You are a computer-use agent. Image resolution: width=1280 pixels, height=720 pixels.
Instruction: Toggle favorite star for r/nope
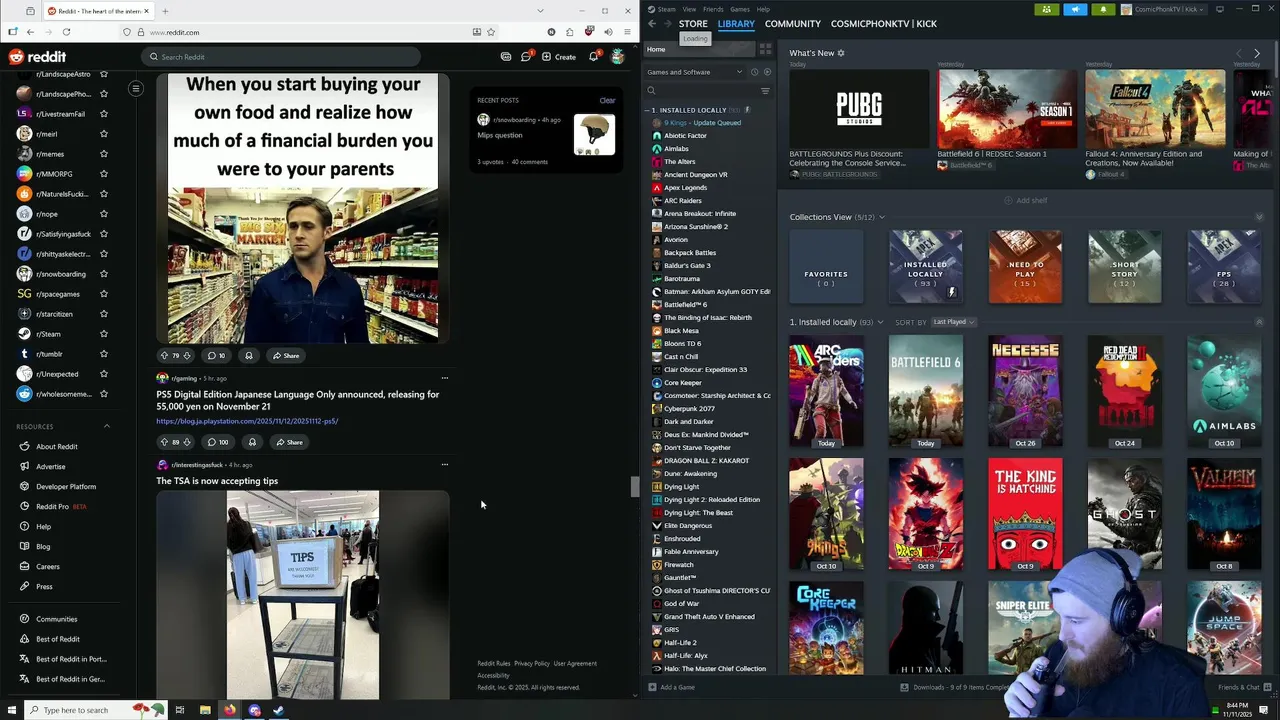[x=103, y=214]
